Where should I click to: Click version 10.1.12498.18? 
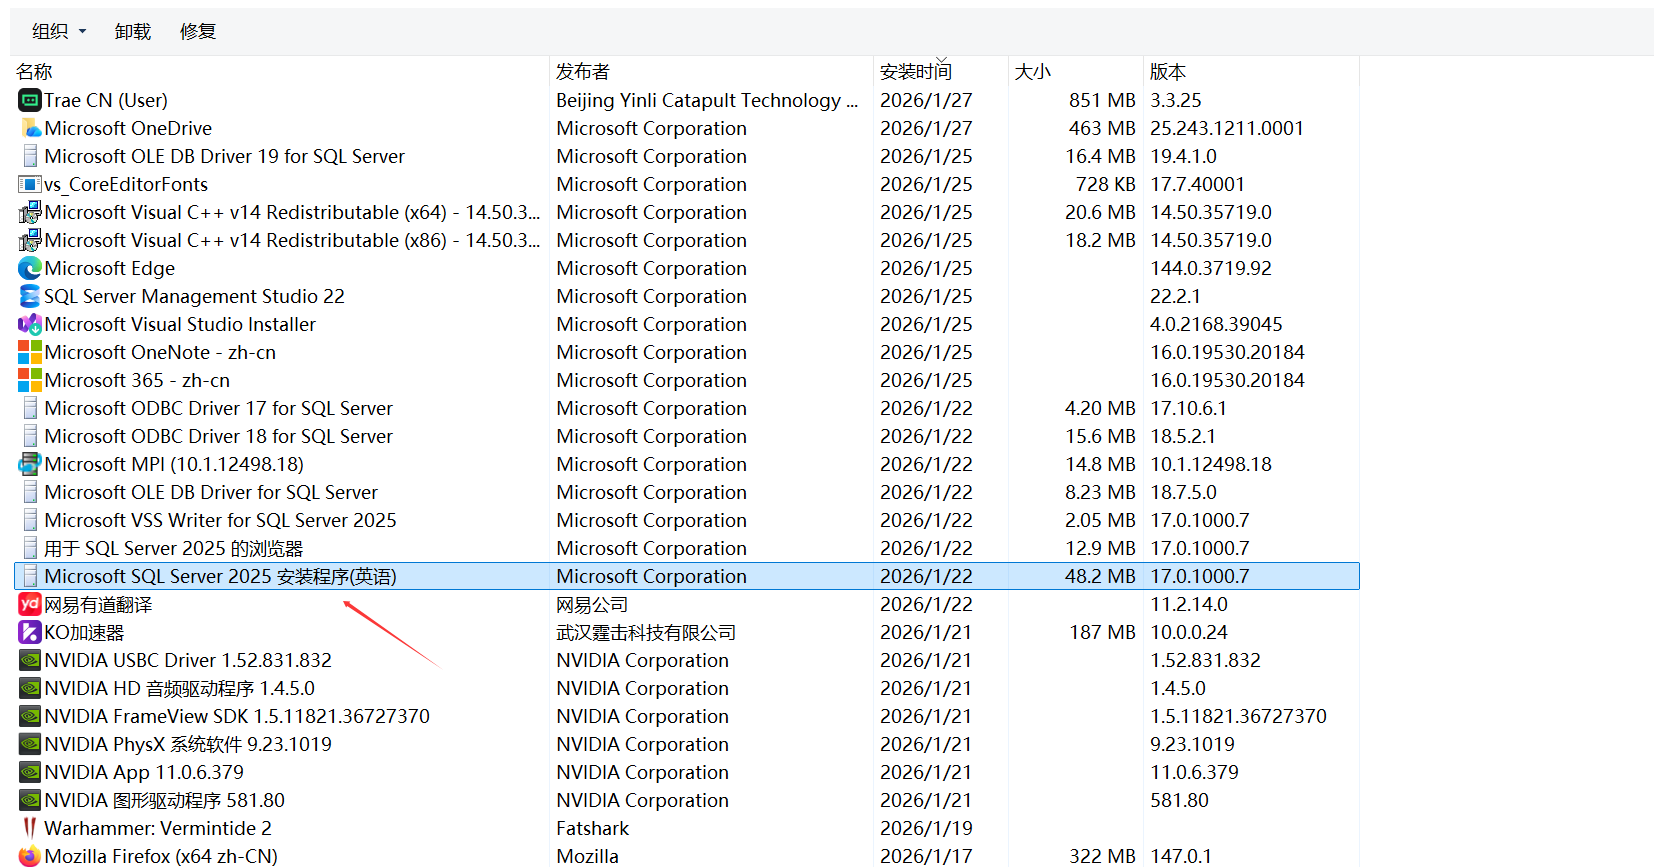tap(1211, 464)
